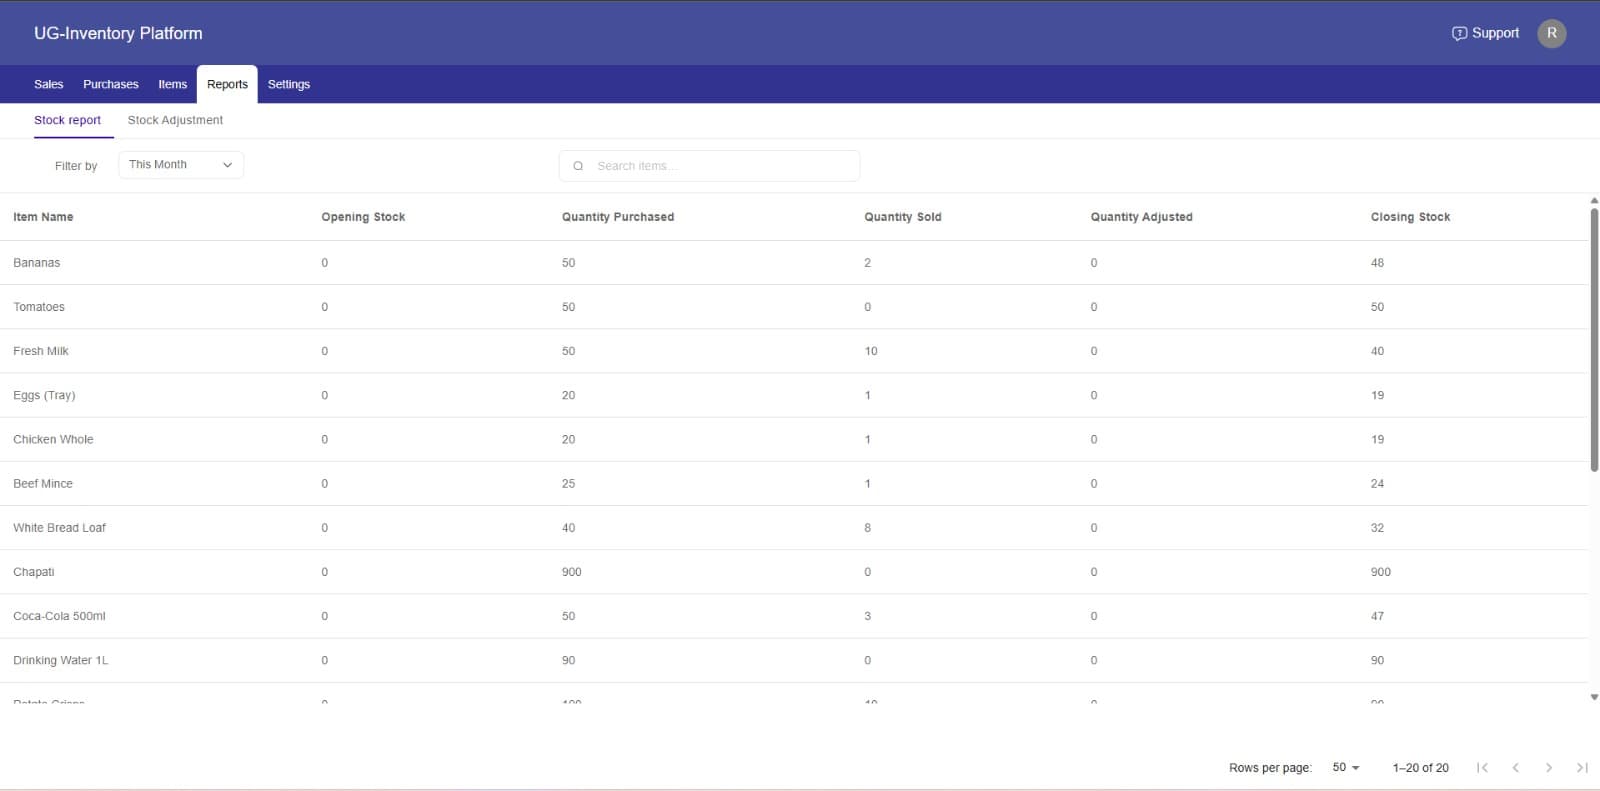Select the Chapati row name
The image size is (1600, 791).
point(34,572)
